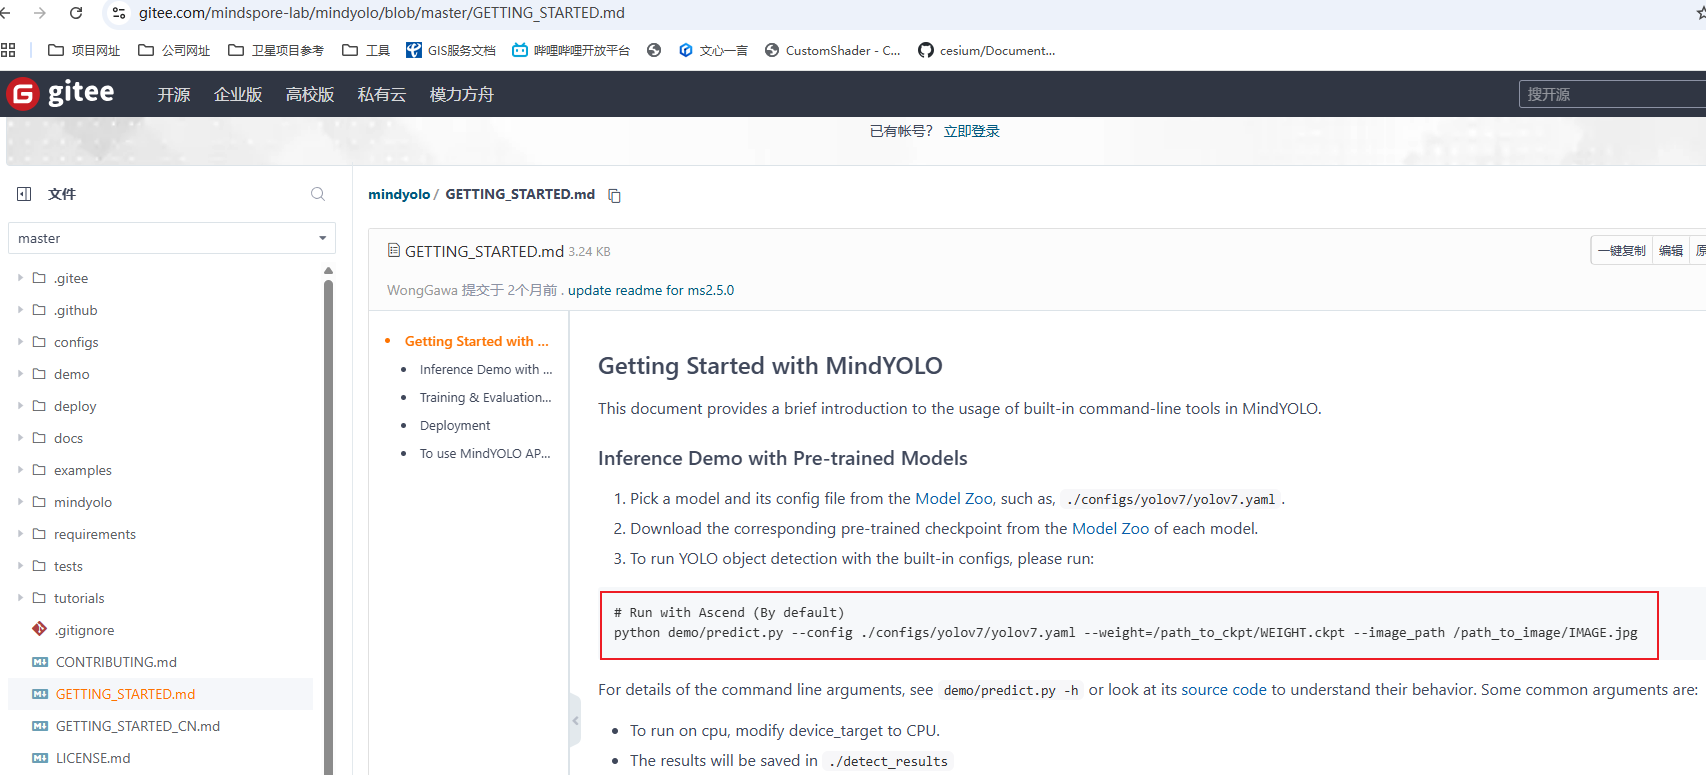The height and width of the screenshot is (775, 1706).
Task: Collapse file panel using sidebar toggle icon
Action: pos(24,194)
